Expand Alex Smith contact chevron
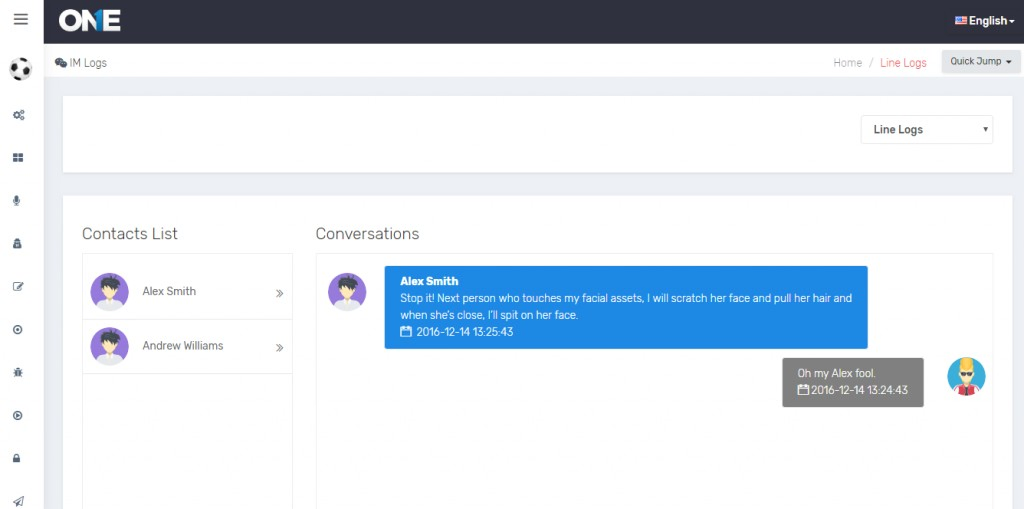Viewport: 1024px width, 509px height. [x=279, y=293]
